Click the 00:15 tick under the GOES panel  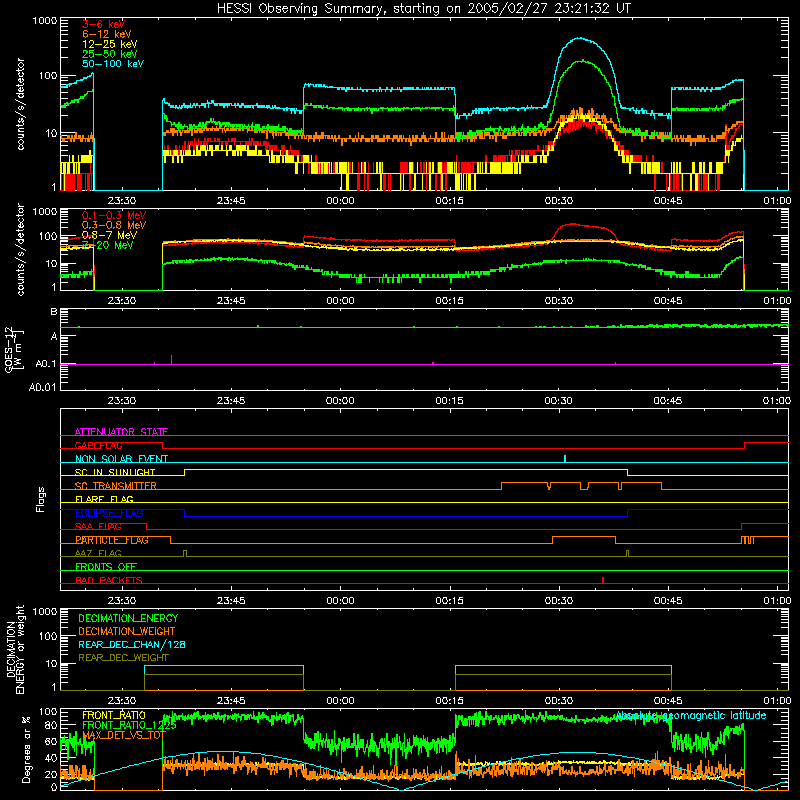pyautogui.click(x=449, y=401)
